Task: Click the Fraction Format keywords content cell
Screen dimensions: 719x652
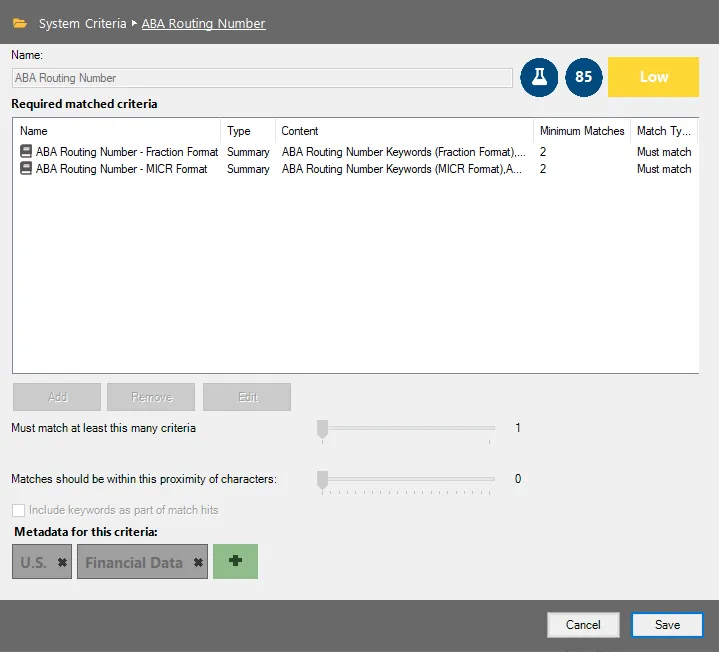Action: click(404, 152)
